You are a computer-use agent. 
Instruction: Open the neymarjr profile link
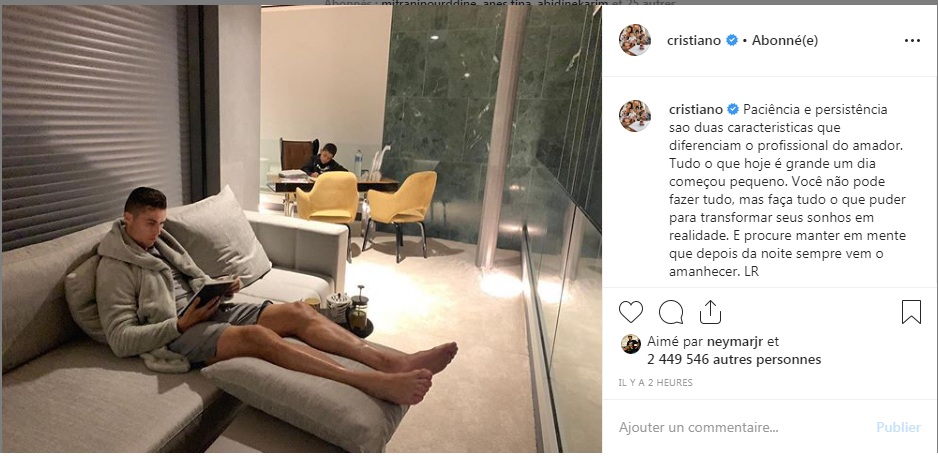coord(734,342)
